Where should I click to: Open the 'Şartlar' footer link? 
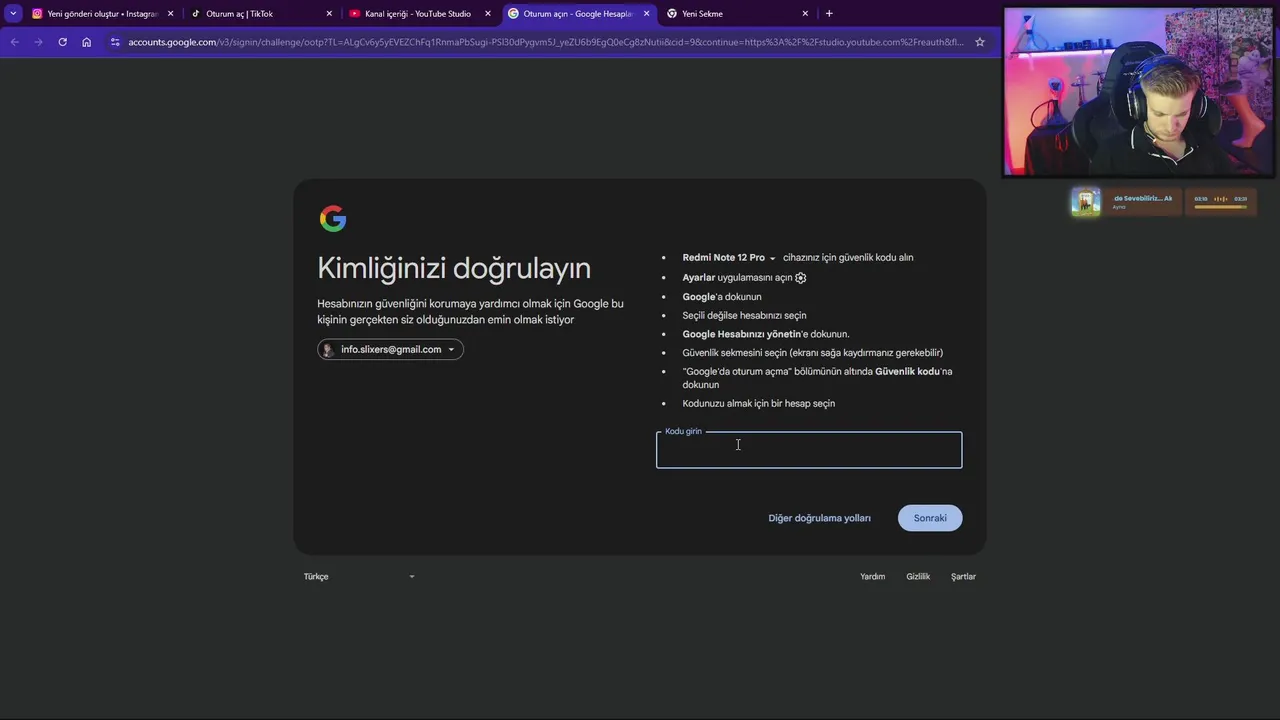pyautogui.click(x=963, y=577)
